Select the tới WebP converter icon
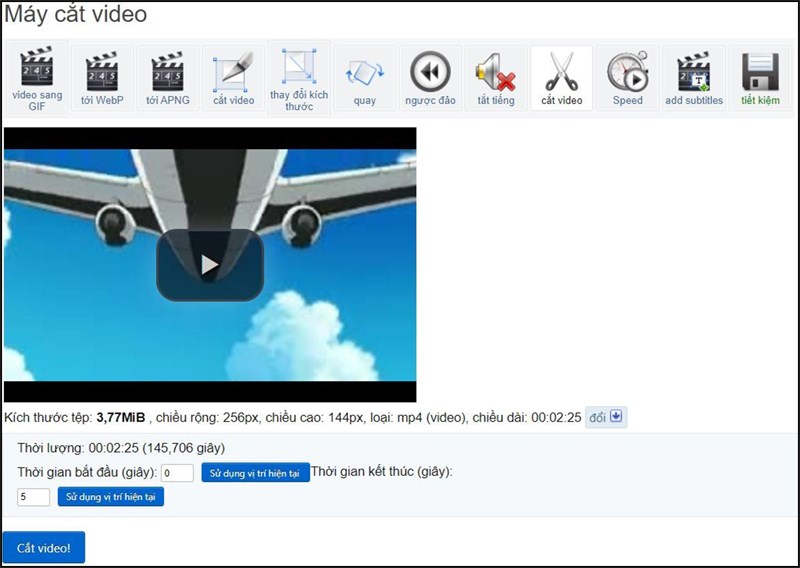The image size is (800, 568). (101, 78)
